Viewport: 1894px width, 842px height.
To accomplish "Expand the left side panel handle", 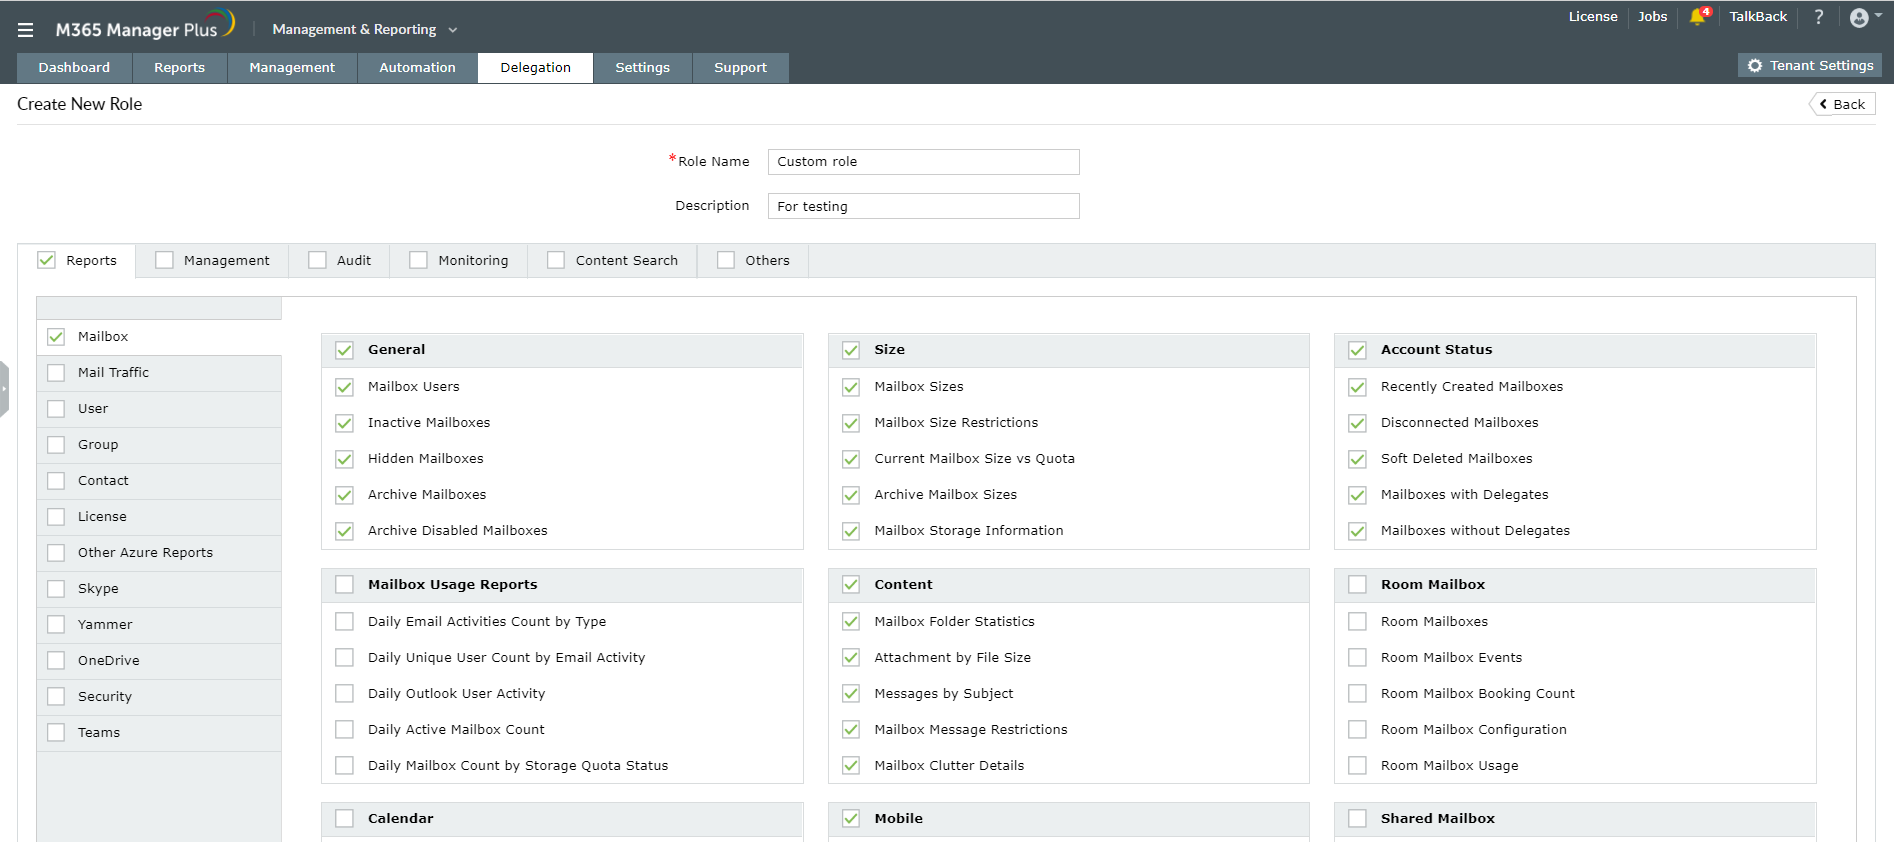I will pos(4,389).
